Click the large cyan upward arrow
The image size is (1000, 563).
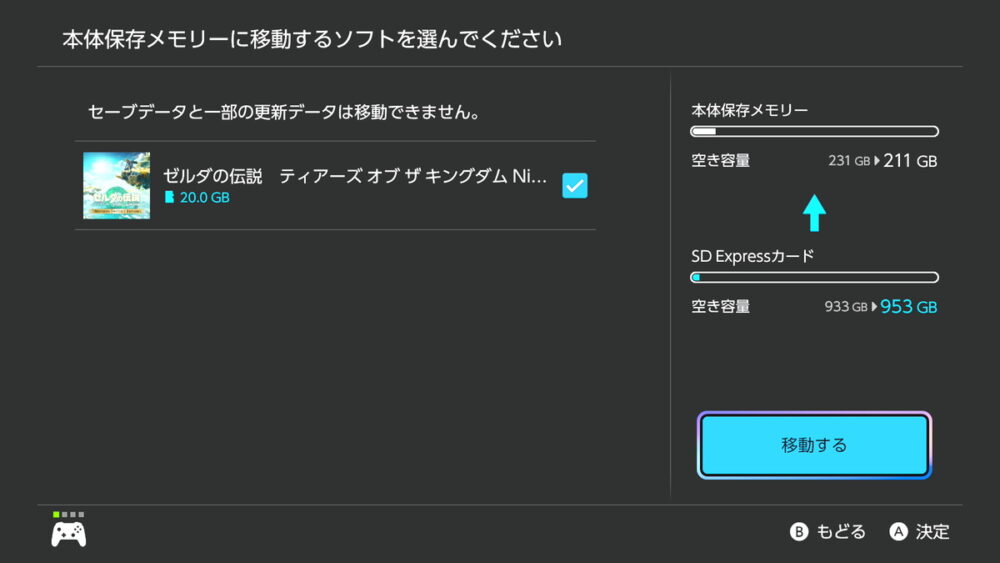tap(815, 212)
